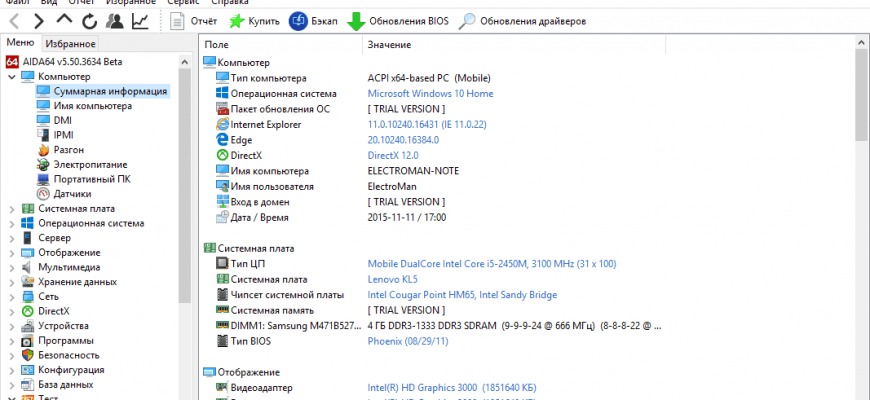
Task: Go up one level with the up arrow icon
Action: click(x=64, y=21)
